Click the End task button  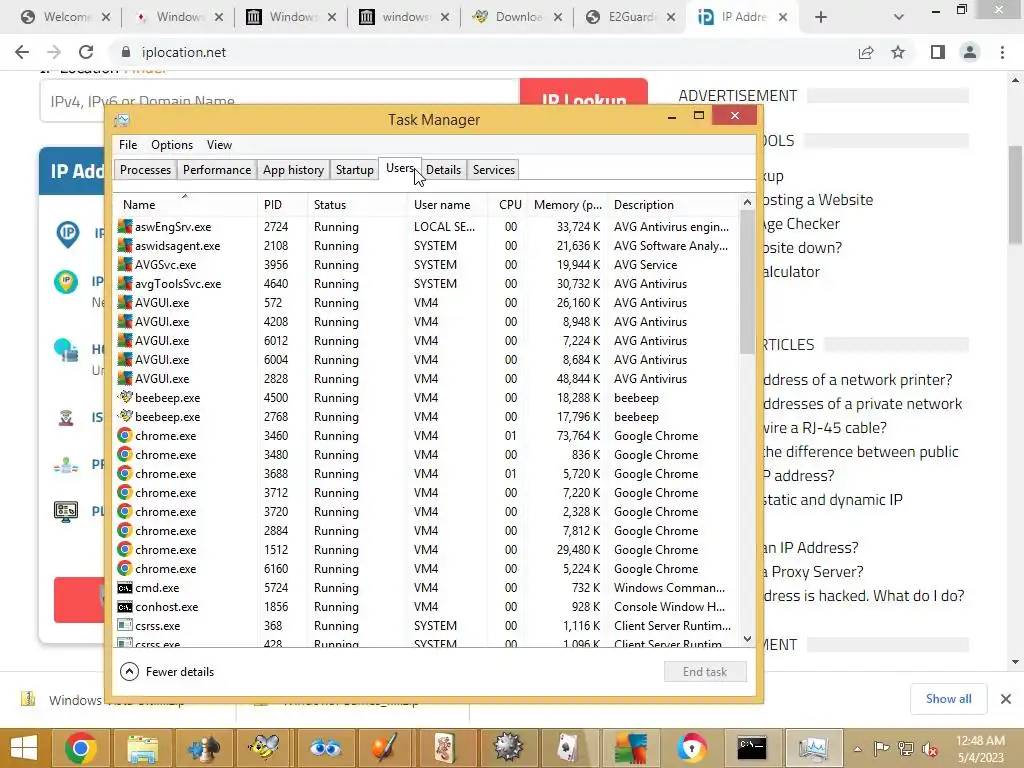tap(705, 671)
